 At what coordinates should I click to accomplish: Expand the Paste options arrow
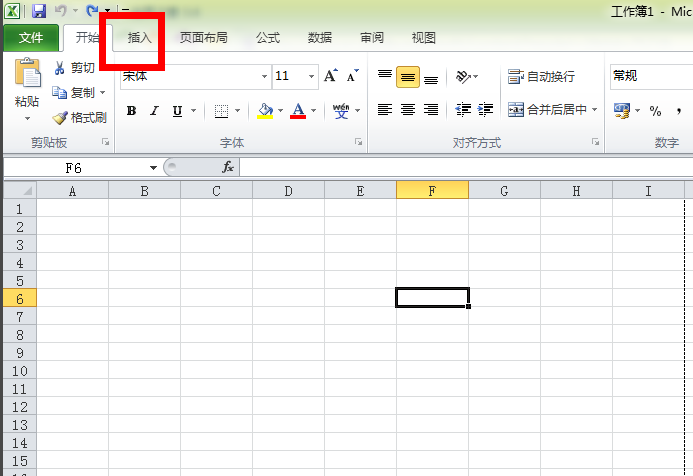coord(27,118)
